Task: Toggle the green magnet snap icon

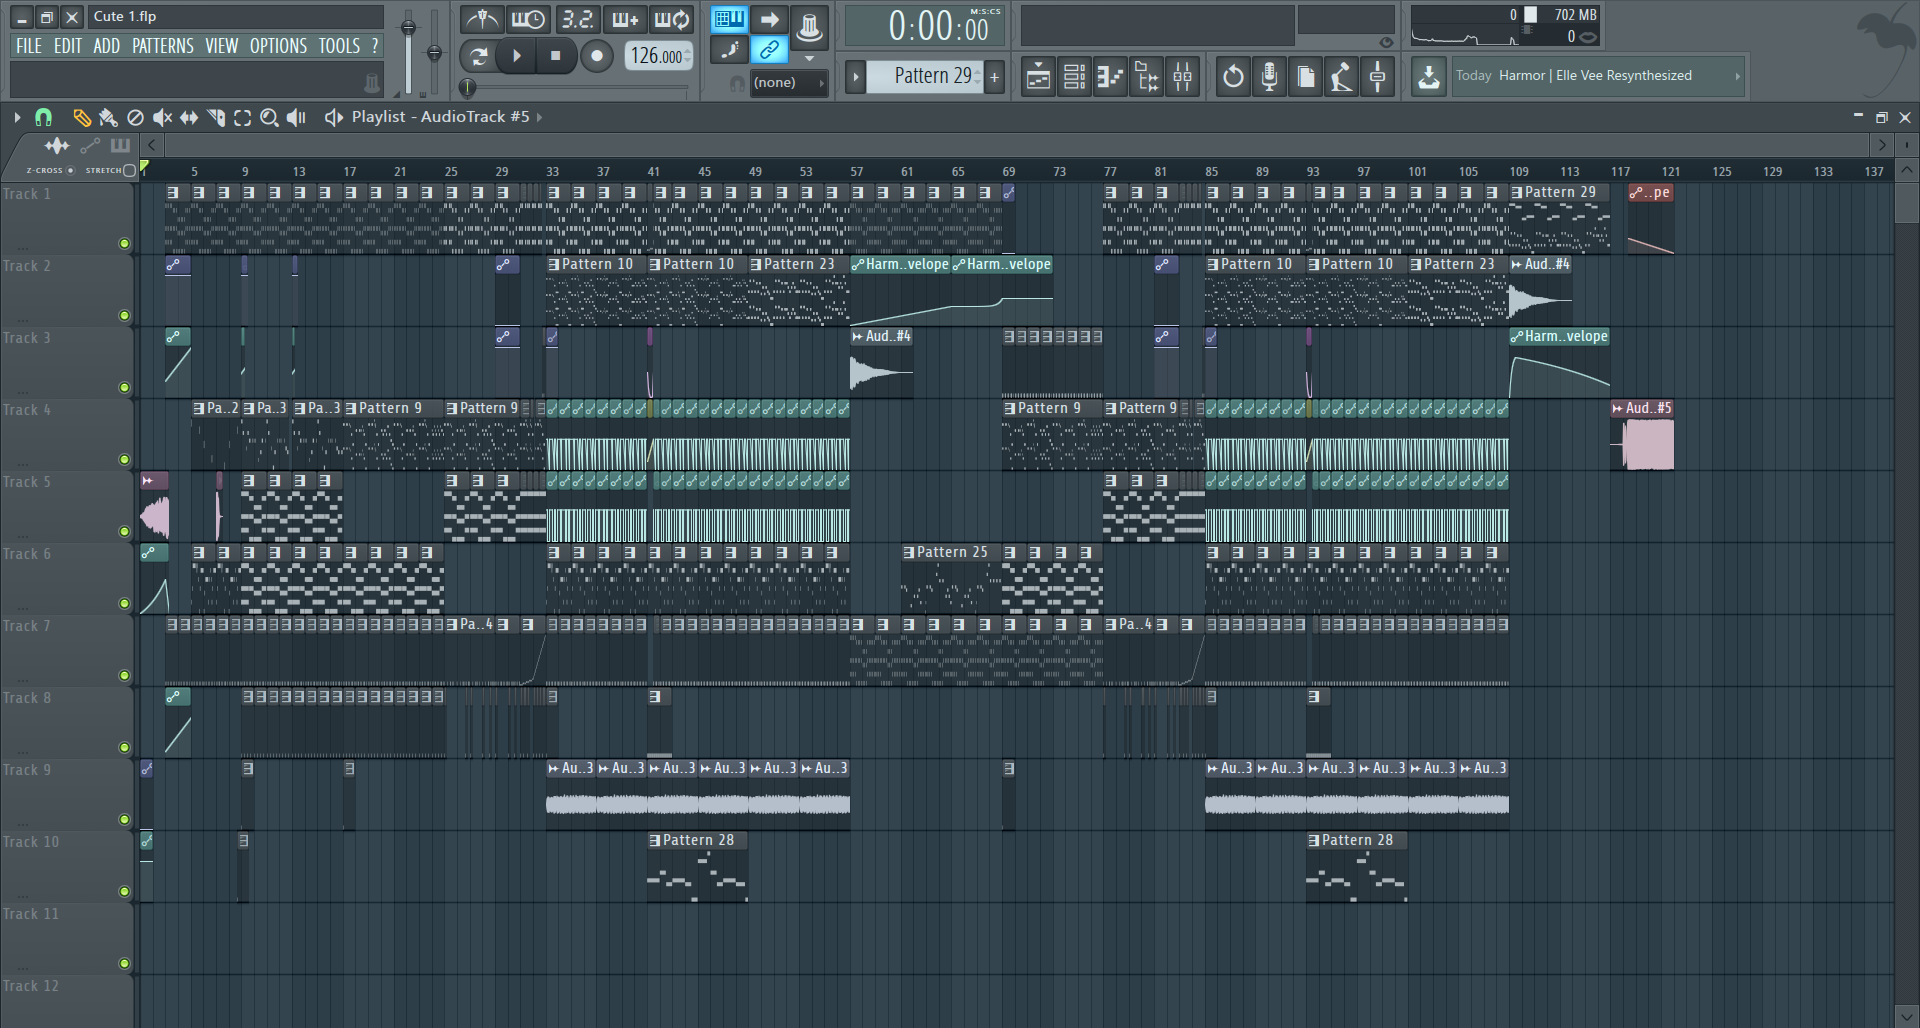Action: pyautogui.click(x=43, y=117)
